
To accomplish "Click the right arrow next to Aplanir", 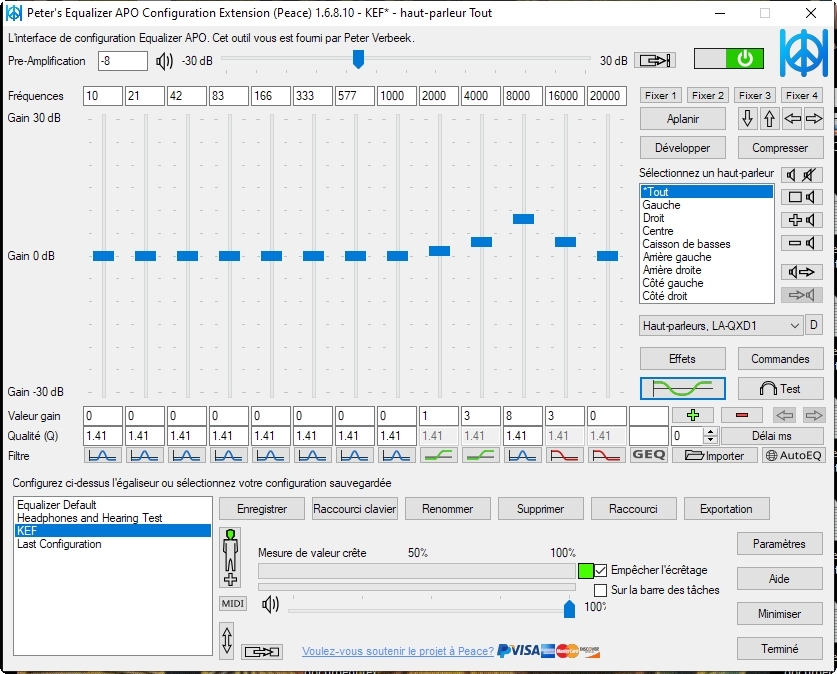I will click(x=814, y=118).
